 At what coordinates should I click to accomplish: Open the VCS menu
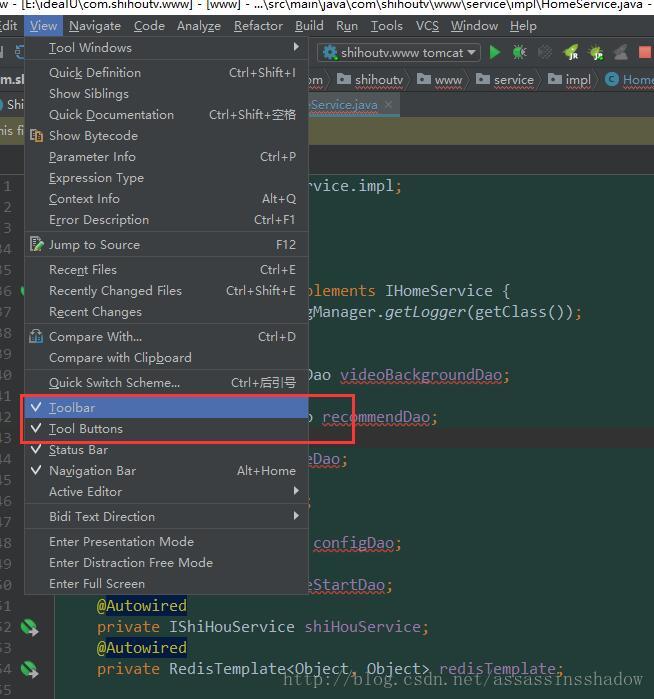pyautogui.click(x=427, y=26)
